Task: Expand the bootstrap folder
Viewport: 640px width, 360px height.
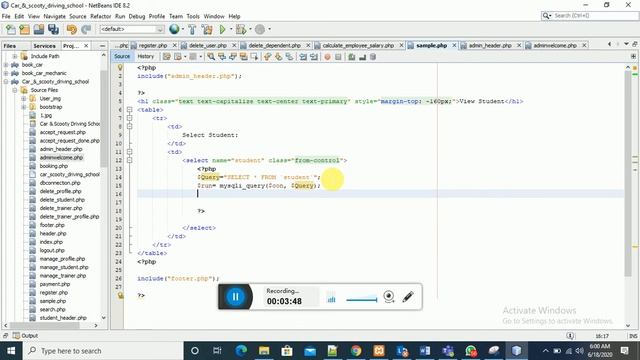Action: (24, 107)
